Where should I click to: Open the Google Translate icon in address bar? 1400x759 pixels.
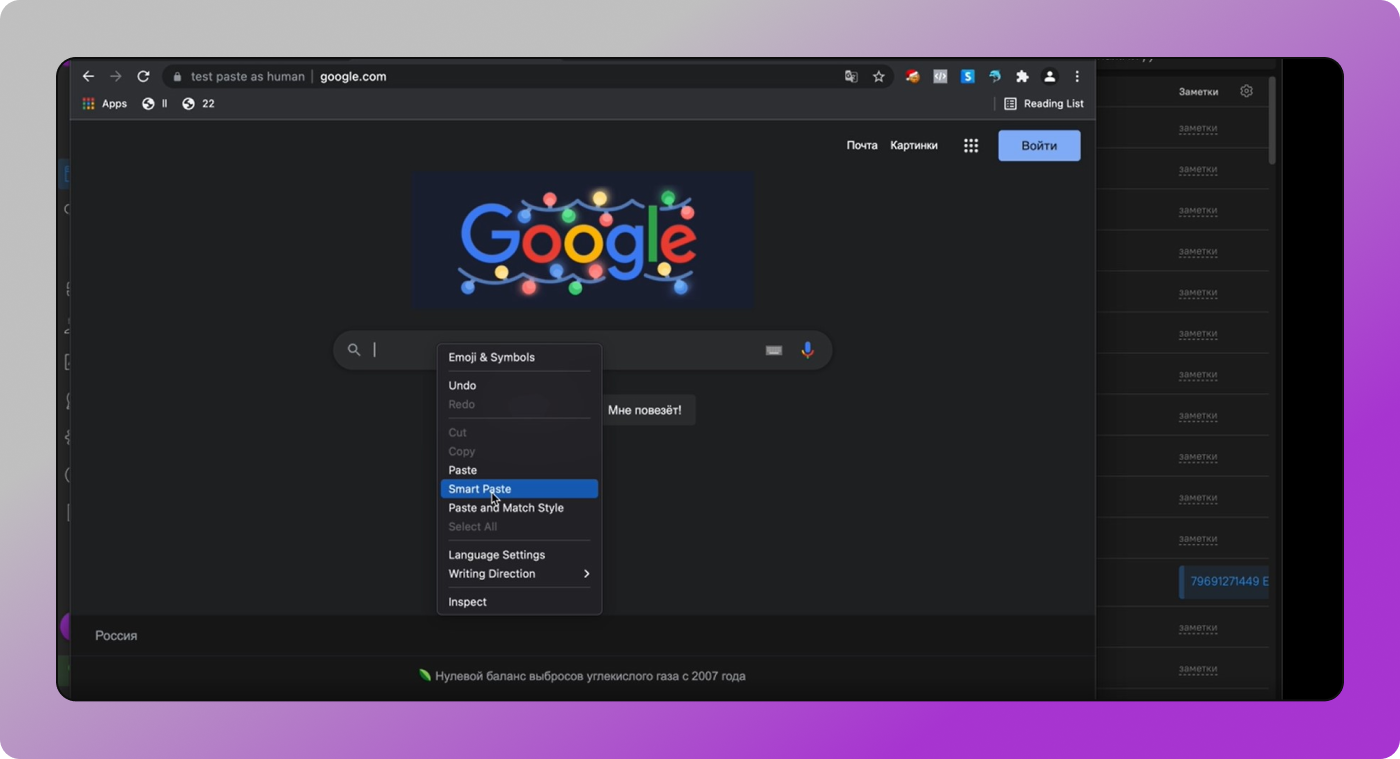click(851, 76)
